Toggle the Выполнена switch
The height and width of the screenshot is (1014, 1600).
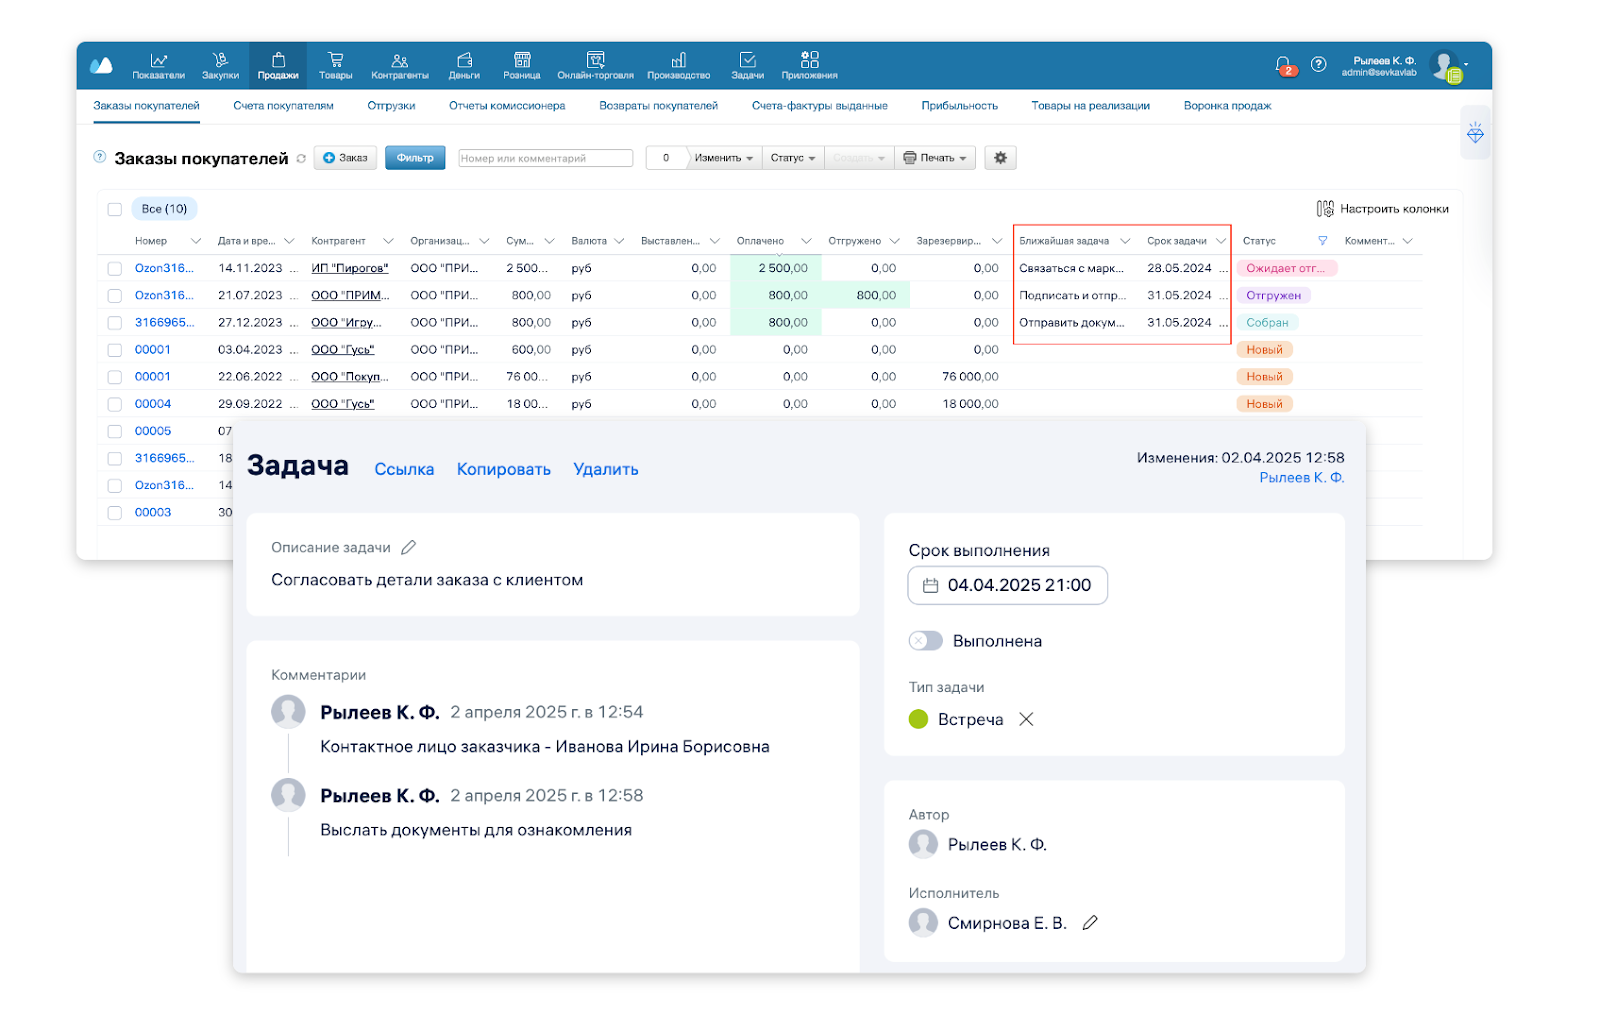pos(925,641)
